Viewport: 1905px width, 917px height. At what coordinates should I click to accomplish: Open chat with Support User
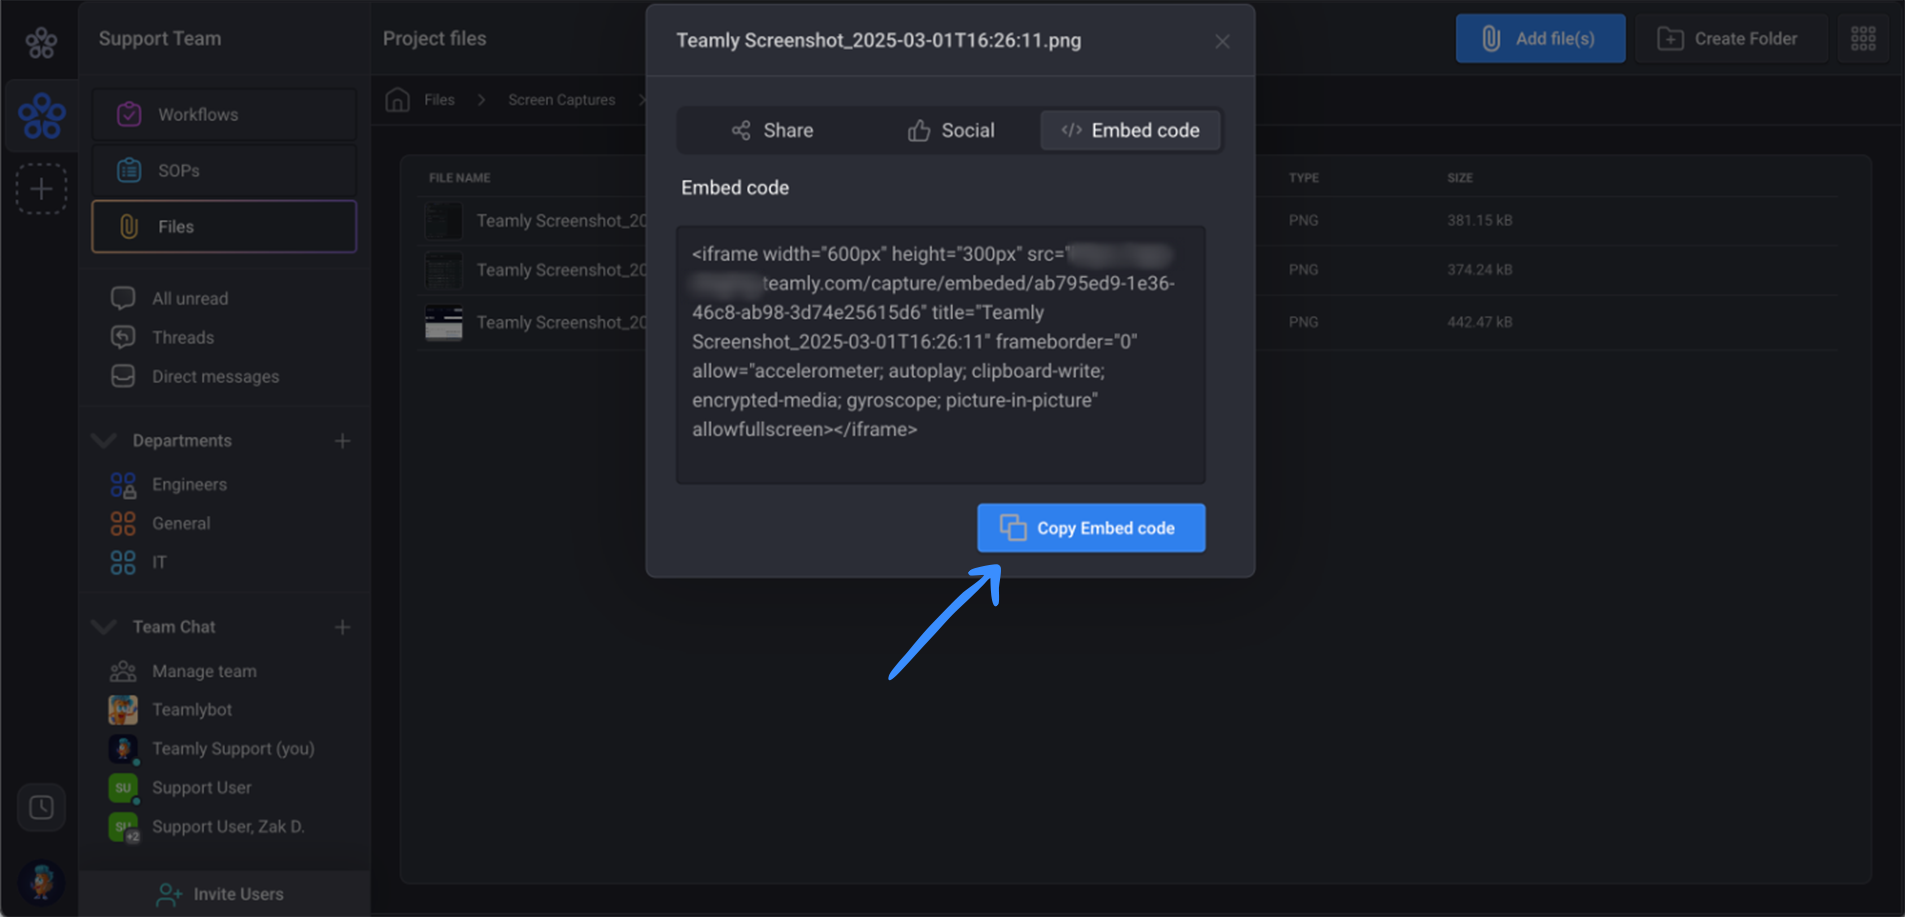(201, 788)
